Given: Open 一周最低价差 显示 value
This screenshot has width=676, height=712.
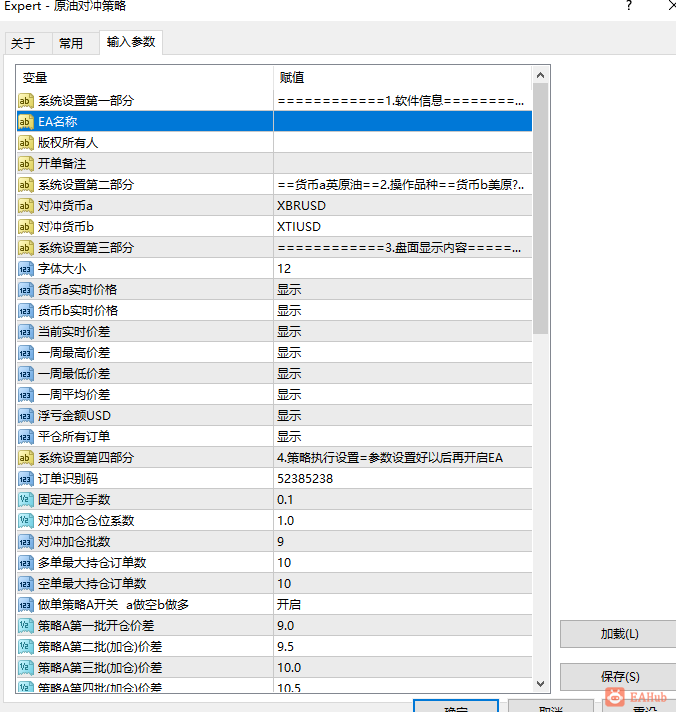Looking at the screenshot, I should click(403, 374).
